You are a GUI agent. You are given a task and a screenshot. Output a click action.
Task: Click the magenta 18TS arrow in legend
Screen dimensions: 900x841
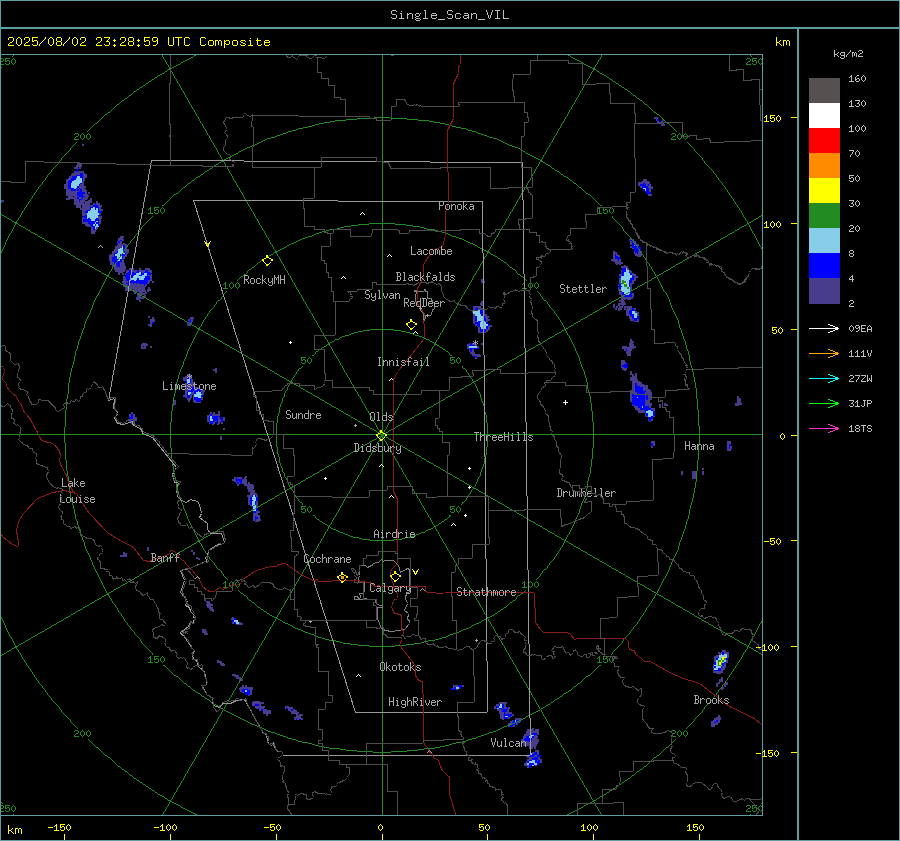tap(824, 428)
